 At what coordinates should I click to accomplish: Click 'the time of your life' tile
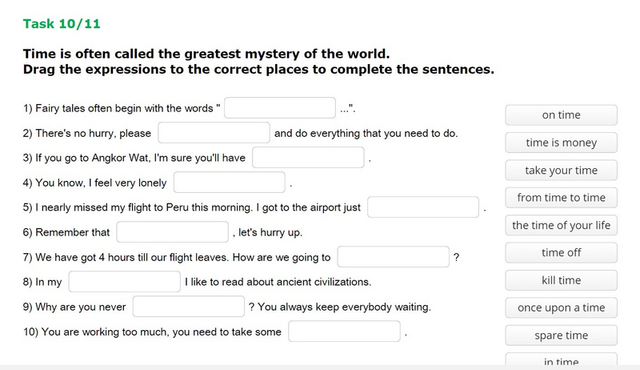[x=561, y=225]
